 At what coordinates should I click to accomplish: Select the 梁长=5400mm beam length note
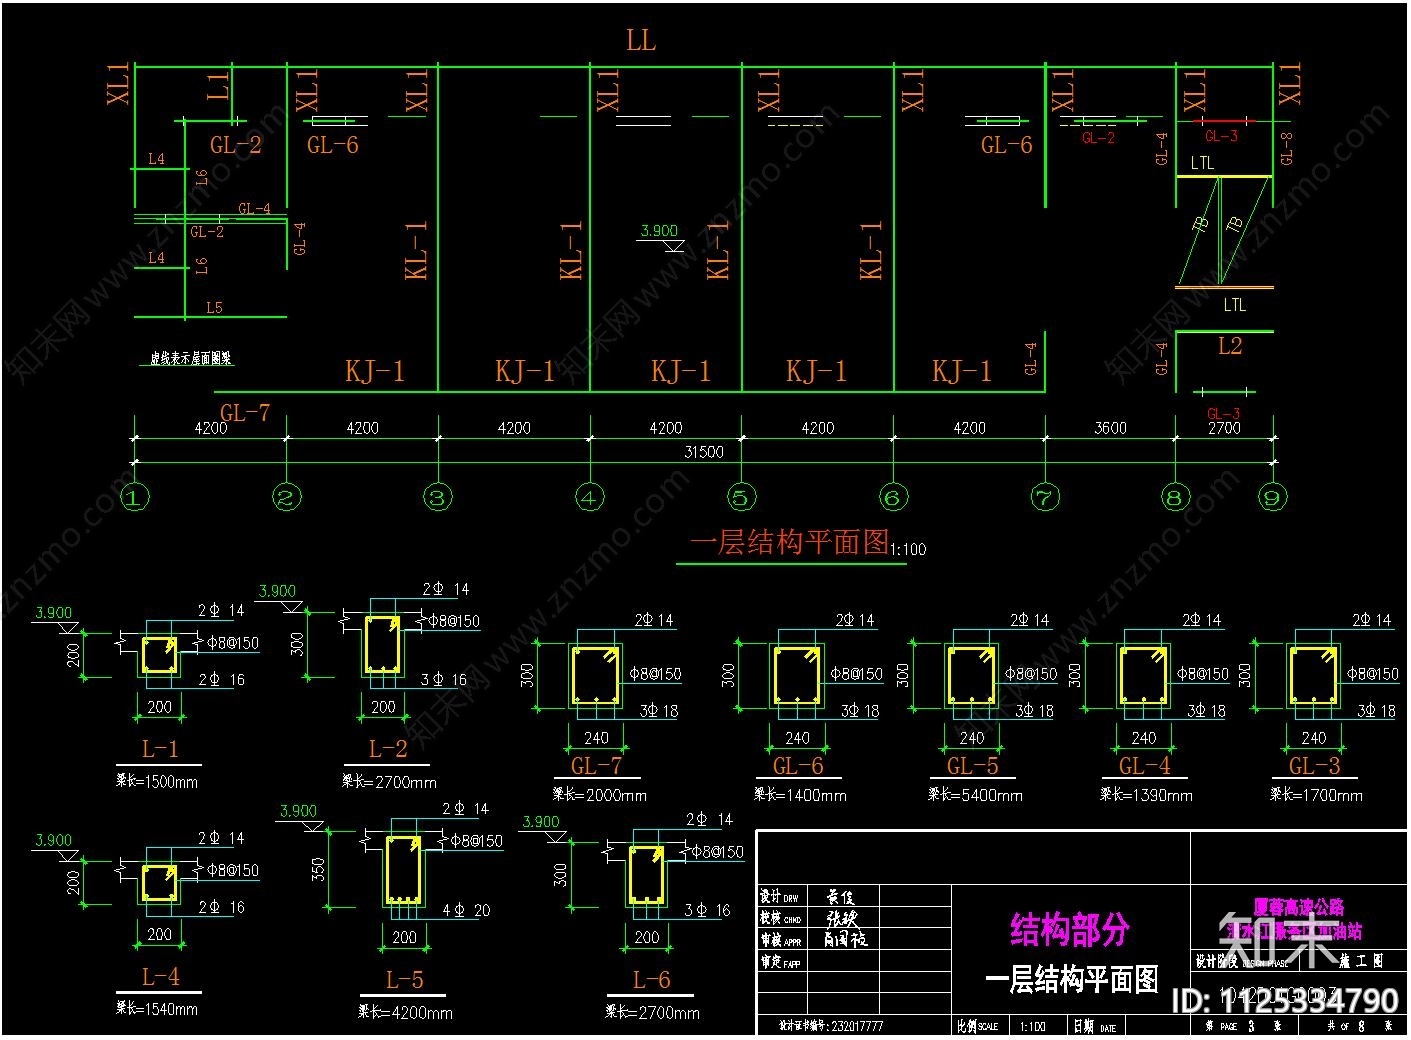pos(975,795)
